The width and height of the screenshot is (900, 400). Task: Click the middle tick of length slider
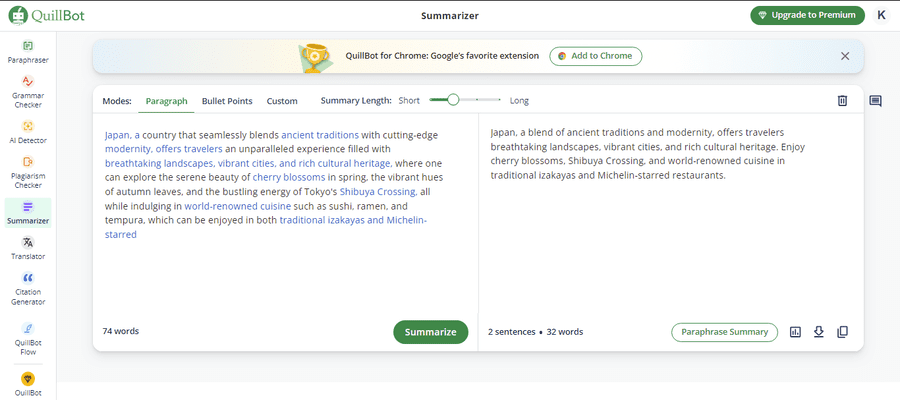477,100
